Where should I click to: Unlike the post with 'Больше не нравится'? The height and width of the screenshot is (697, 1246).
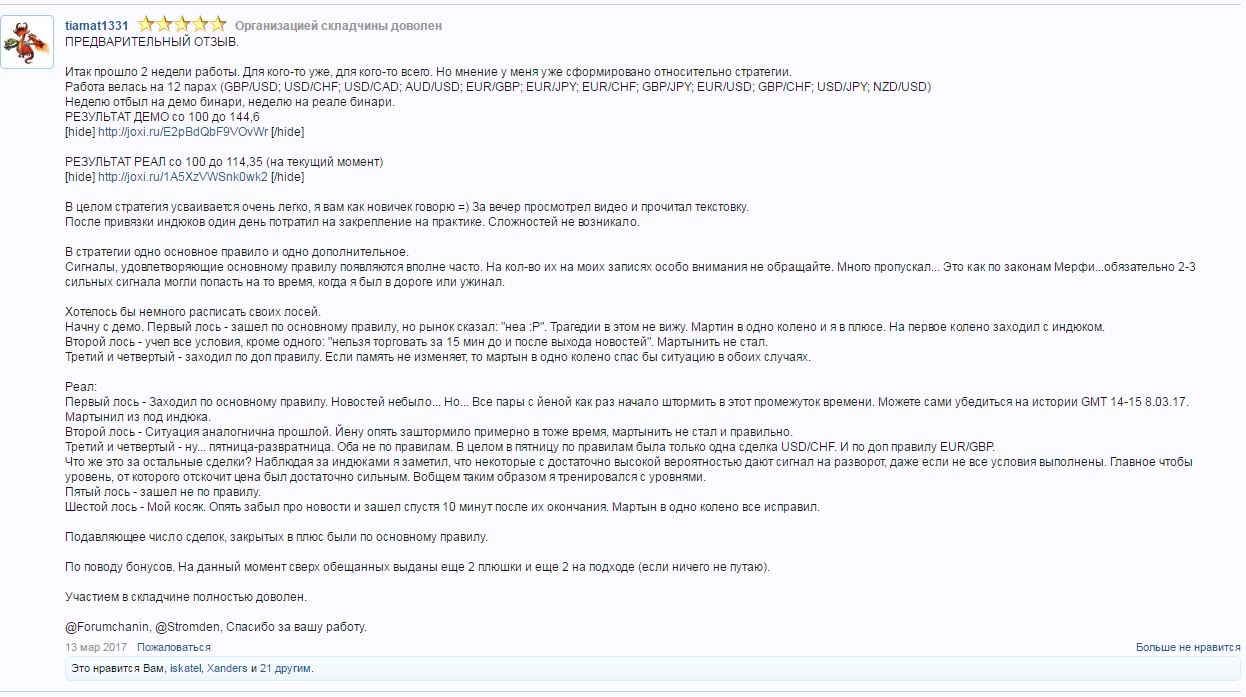1188,647
